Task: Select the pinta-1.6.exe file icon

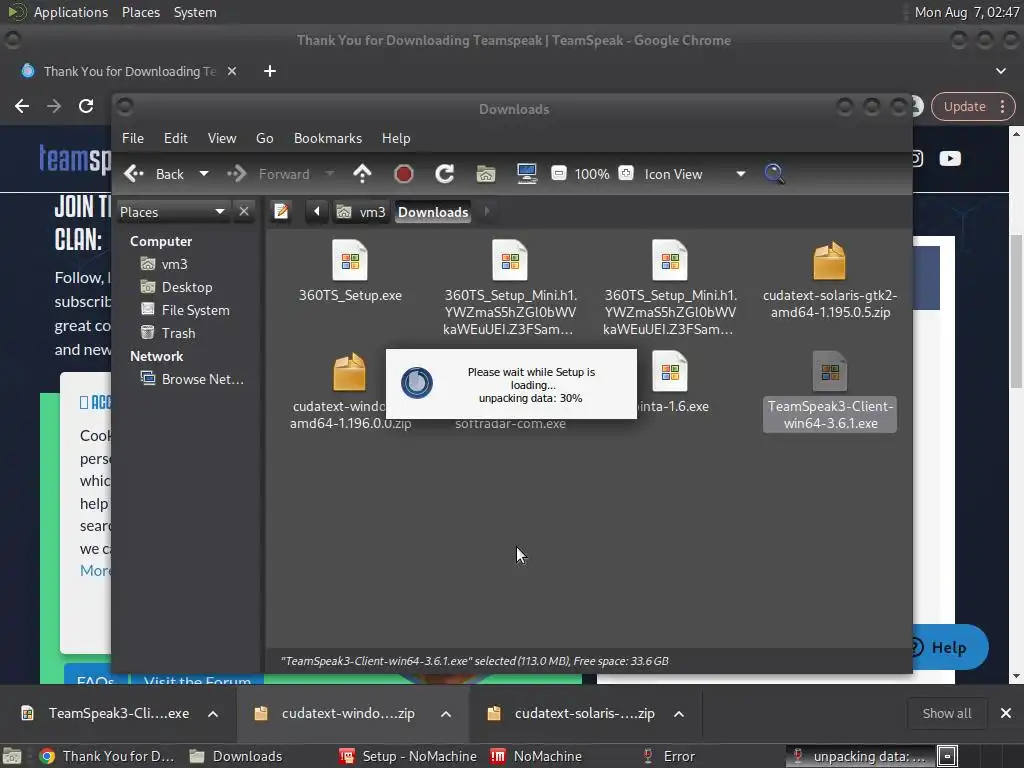Action: [x=670, y=372]
